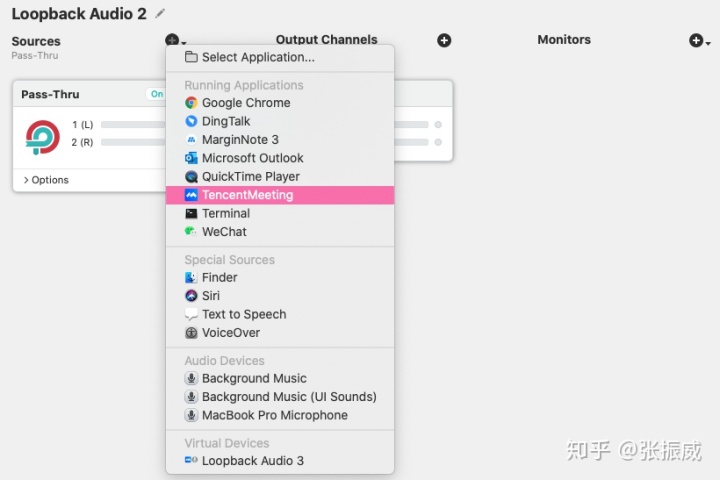Click the pencil icon to rename Loopback Audio 2

pyautogui.click(x=160, y=13)
